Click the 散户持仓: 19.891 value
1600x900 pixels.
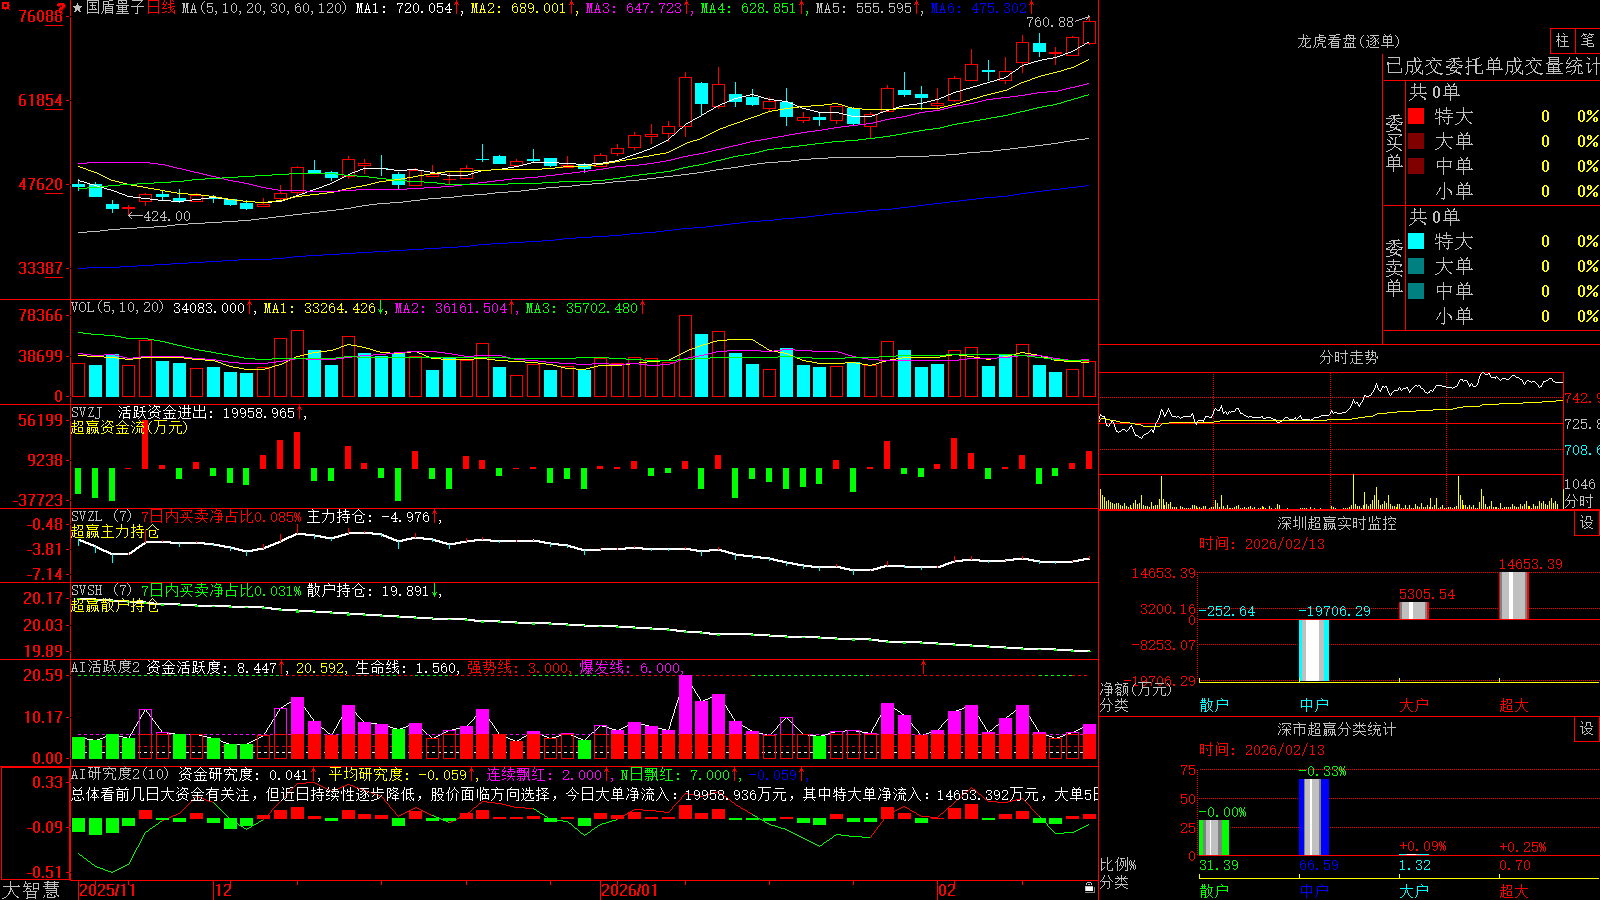(x=368, y=591)
